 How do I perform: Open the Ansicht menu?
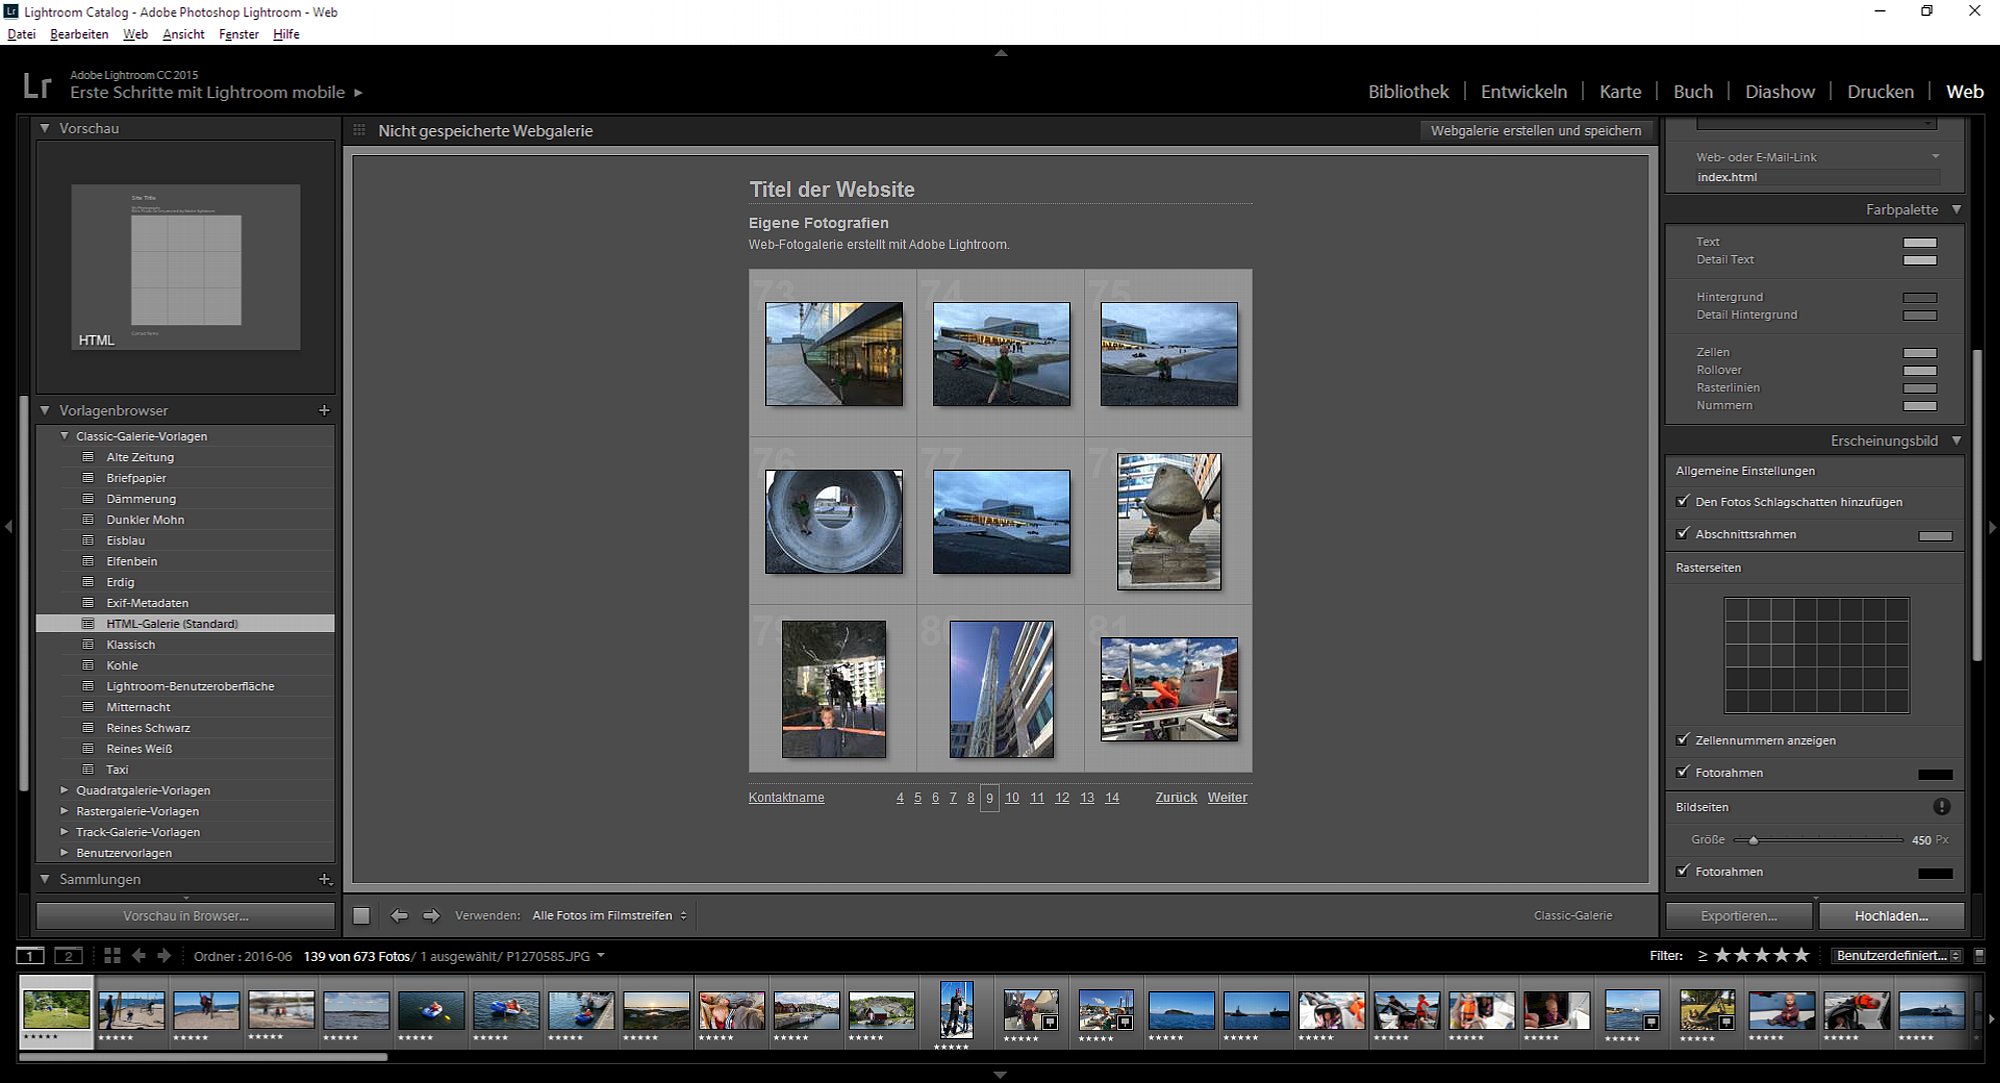pos(183,34)
